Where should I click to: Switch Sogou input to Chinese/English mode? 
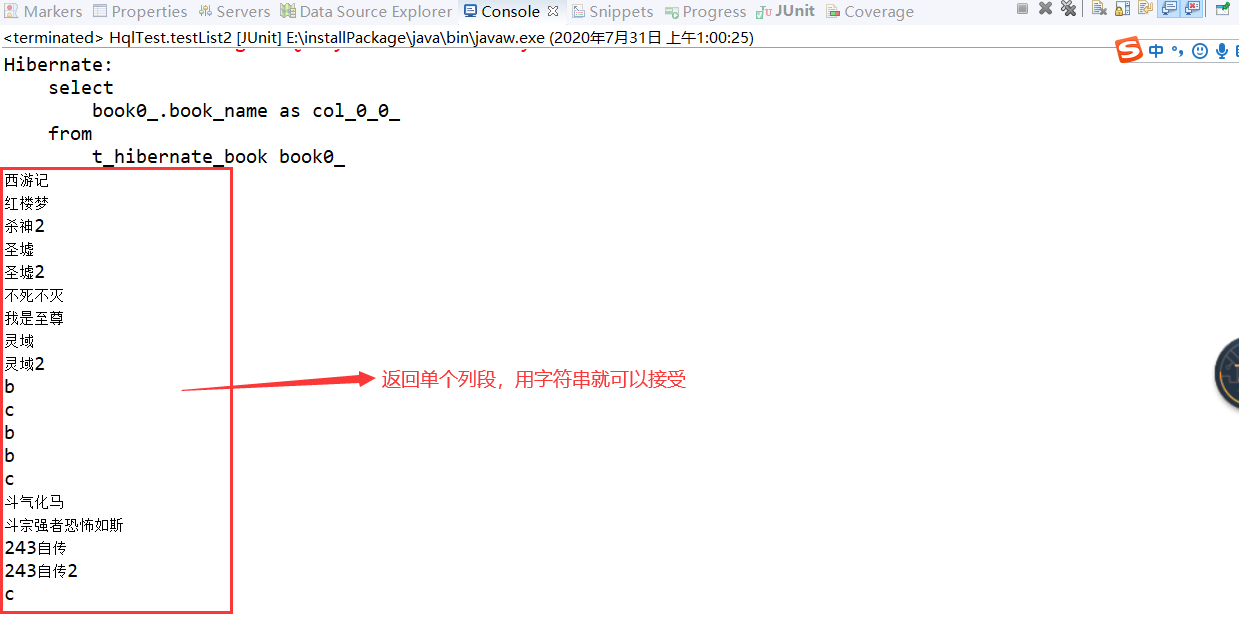coord(1156,50)
